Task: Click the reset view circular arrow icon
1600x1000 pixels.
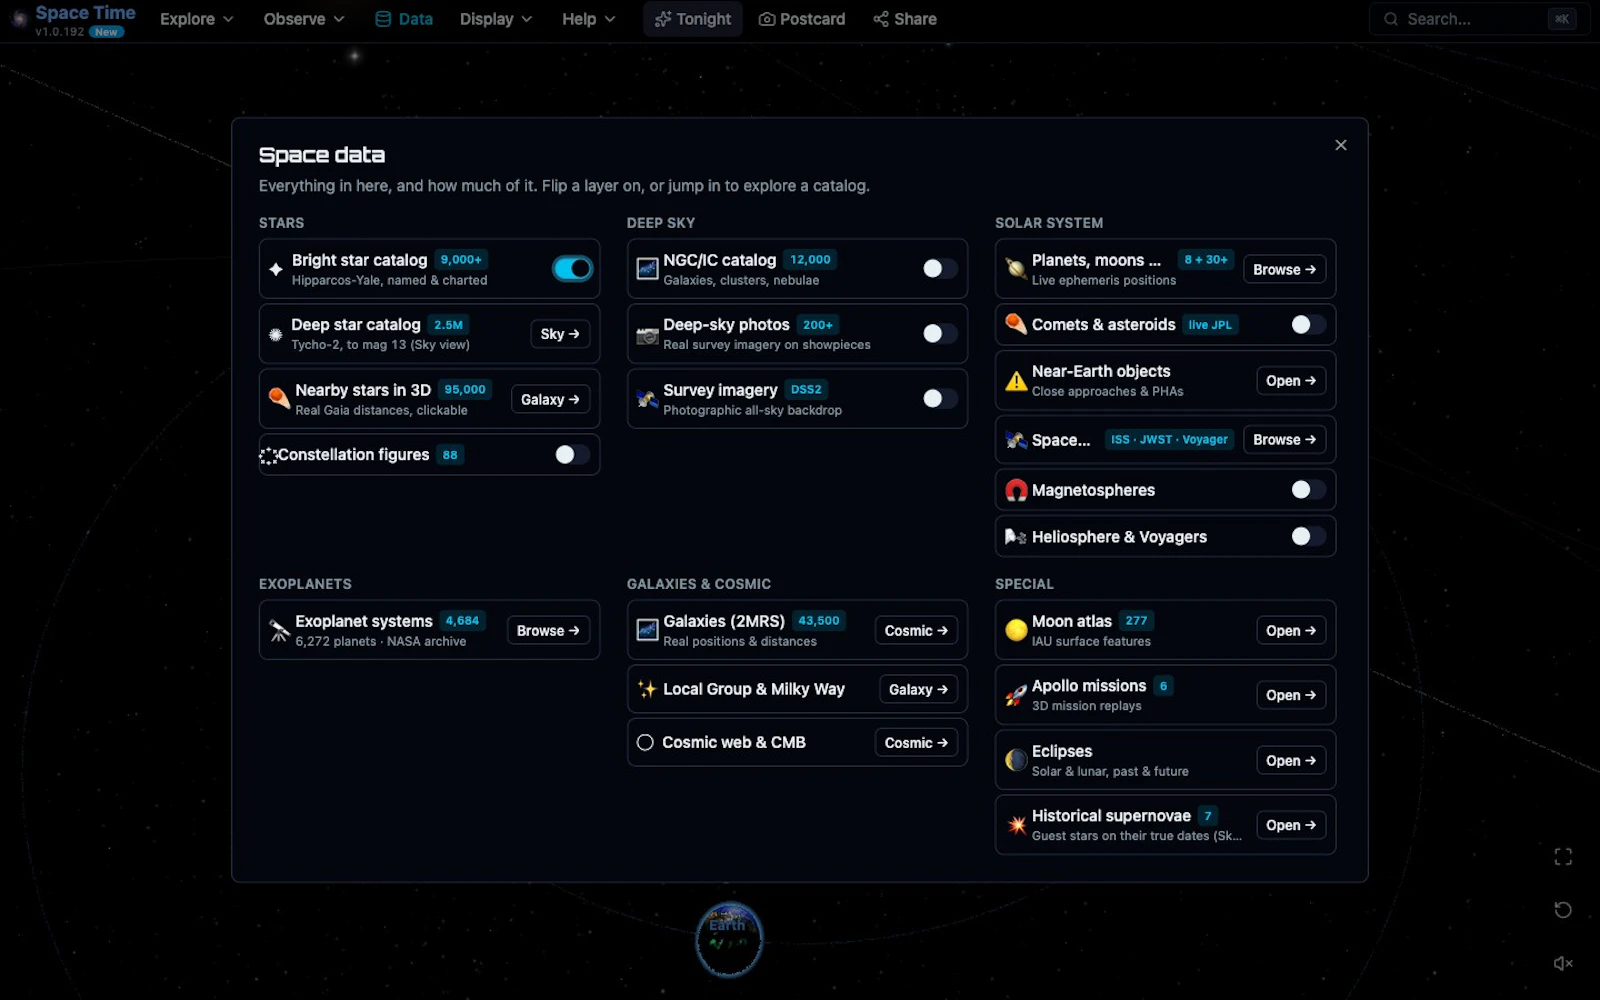Action: coord(1563,910)
